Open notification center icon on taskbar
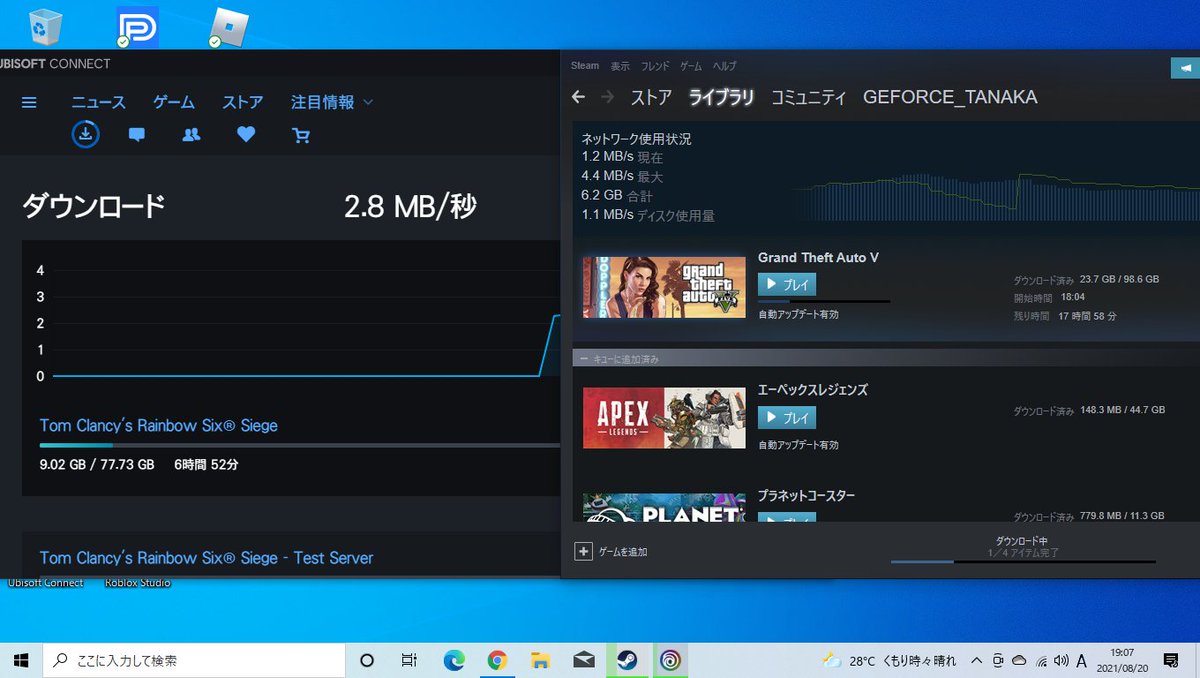Viewport: 1200px width, 678px height. 1170,660
